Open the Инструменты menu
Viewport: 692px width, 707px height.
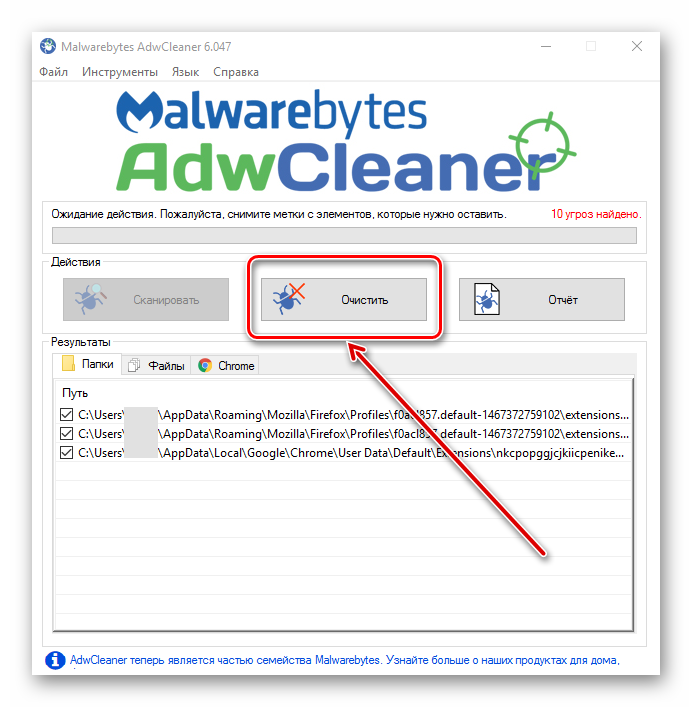pyautogui.click(x=120, y=72)
